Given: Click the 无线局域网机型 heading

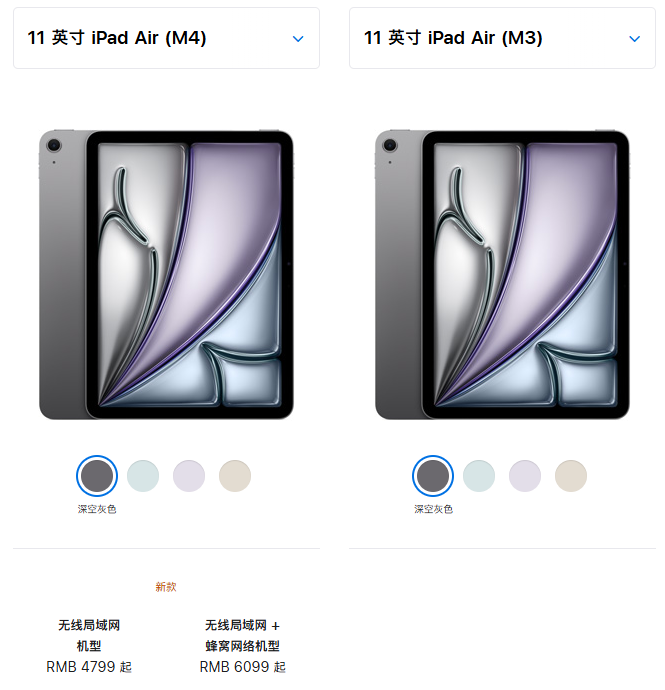Looking at the screenshot, I should 89,635.
